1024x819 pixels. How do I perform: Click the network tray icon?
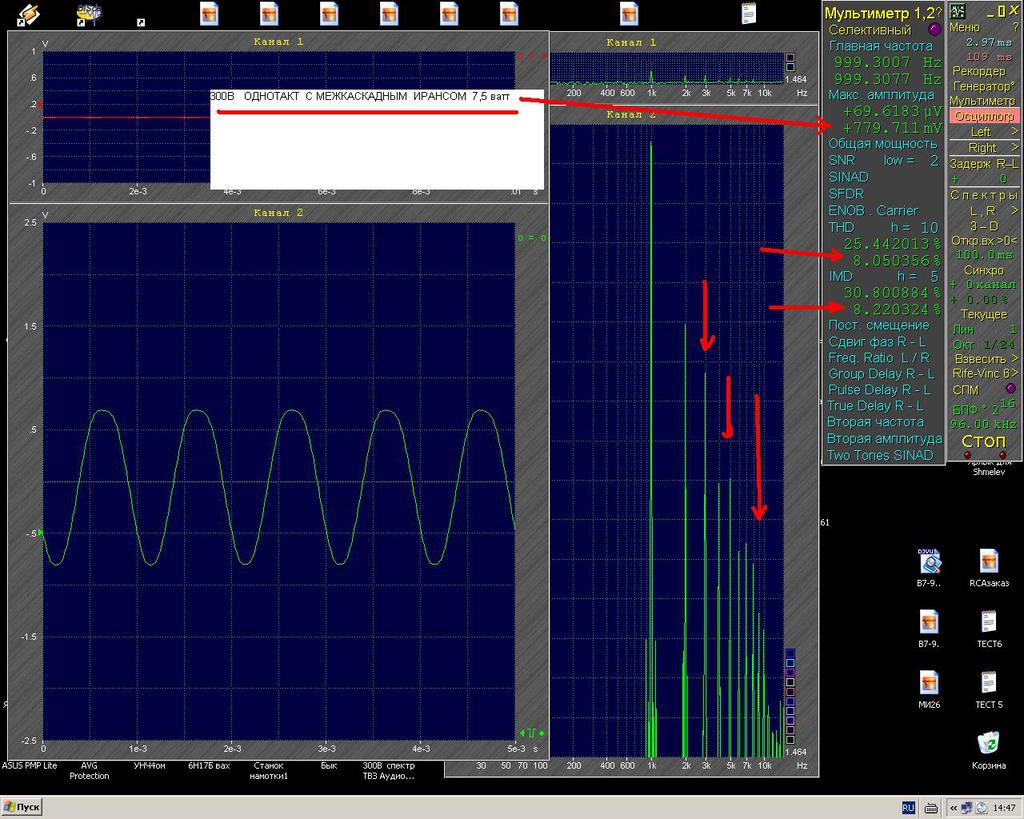tap(966, 808)
